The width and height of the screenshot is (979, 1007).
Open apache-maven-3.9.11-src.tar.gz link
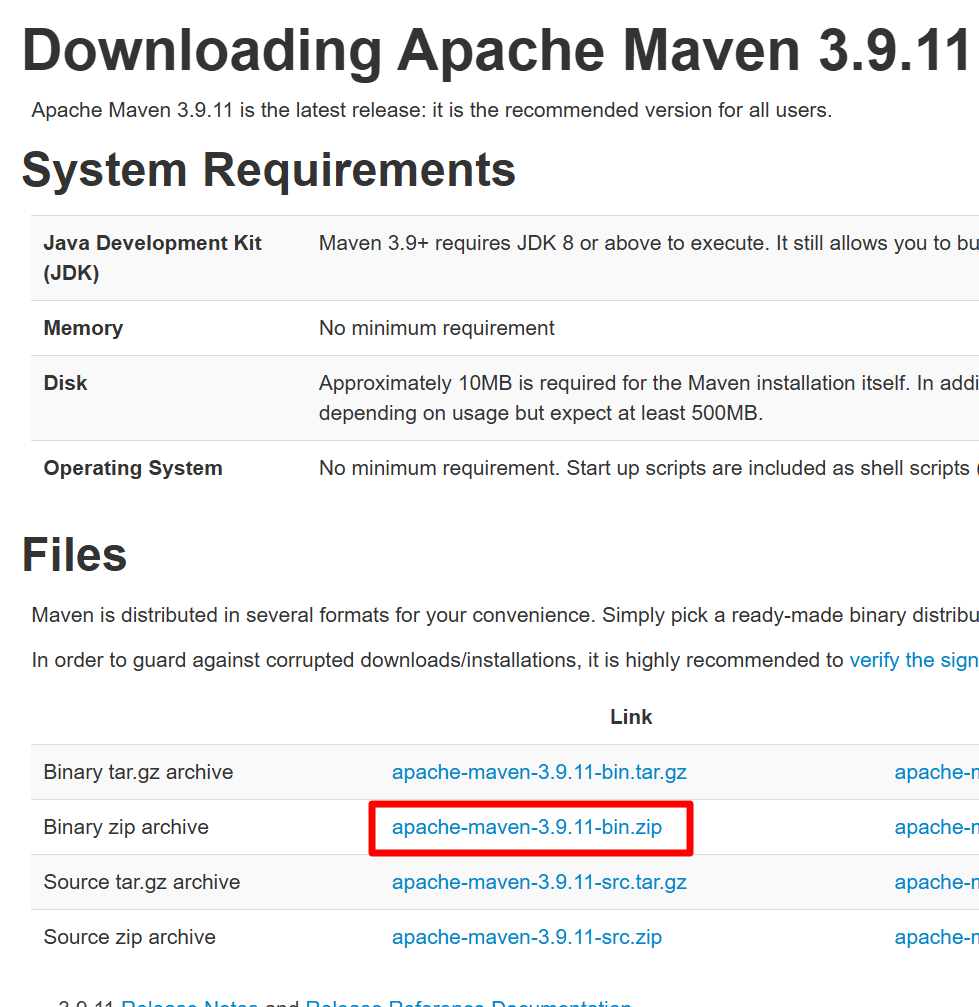pos(539,882)
